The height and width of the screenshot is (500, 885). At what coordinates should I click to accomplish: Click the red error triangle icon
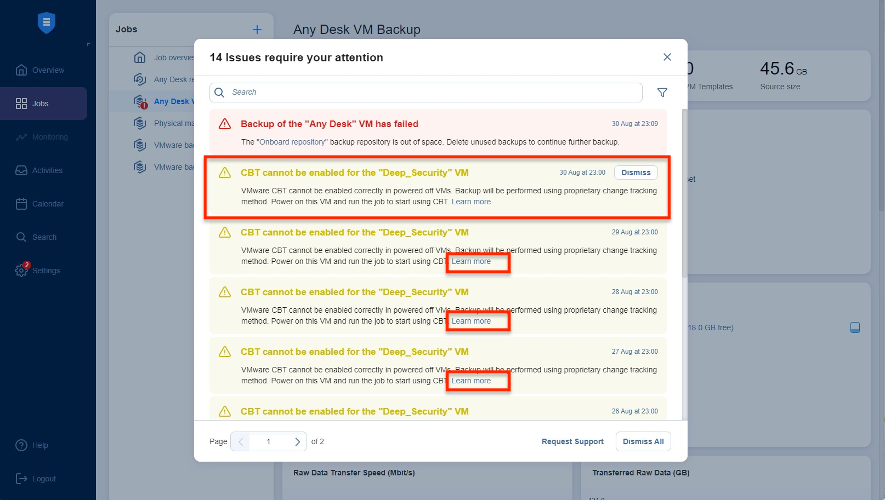point(225,124)
